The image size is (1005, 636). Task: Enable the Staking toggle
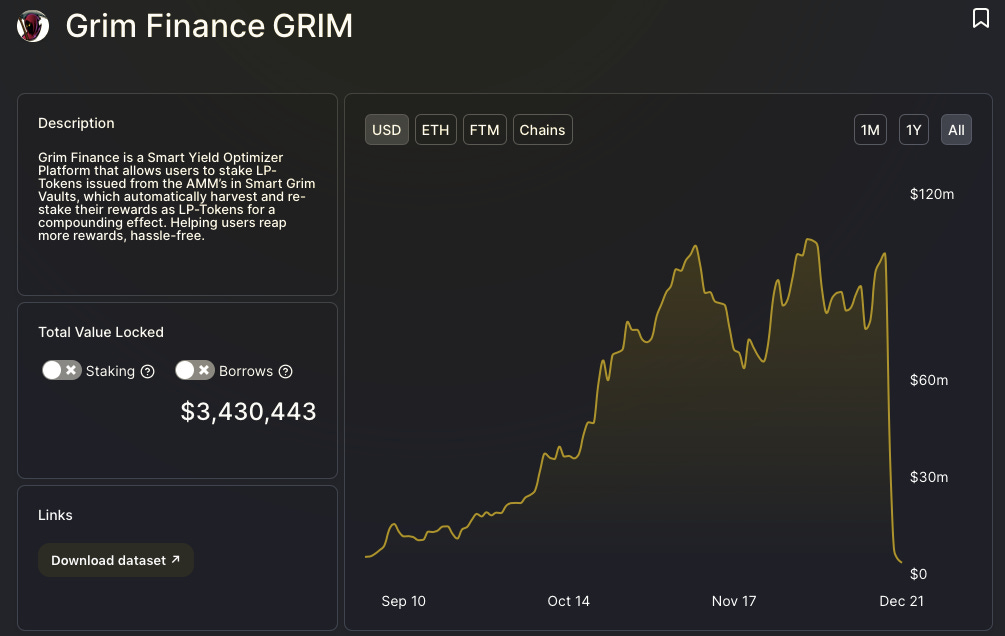[x=62, y=370]
